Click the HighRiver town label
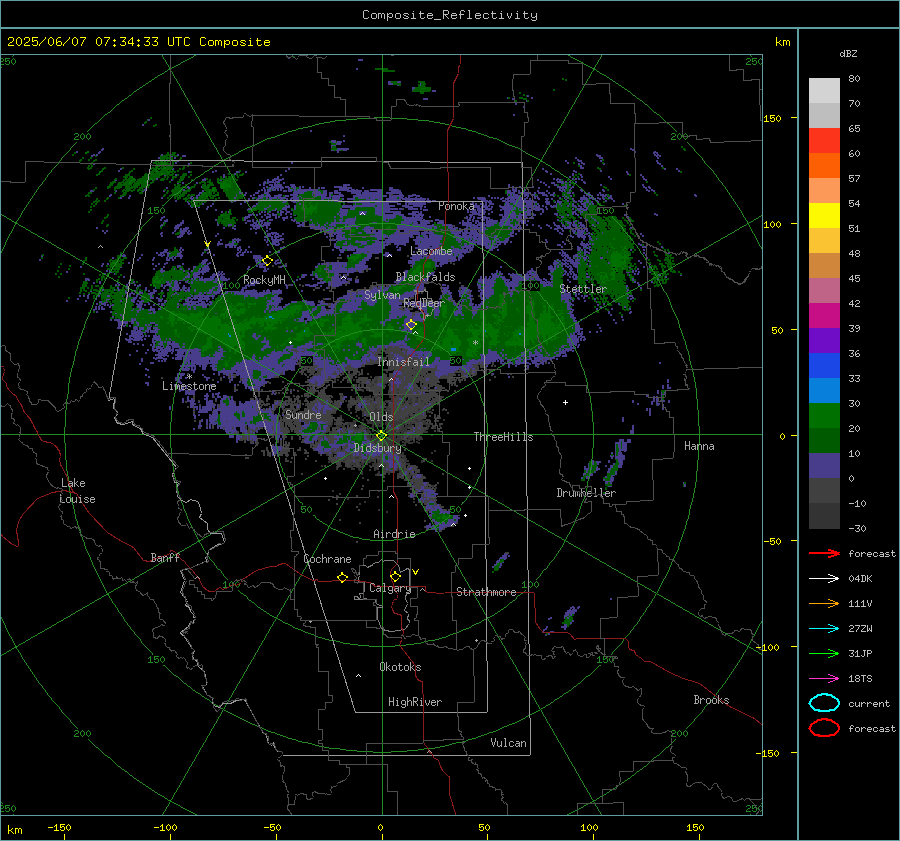 pos(415,702)
